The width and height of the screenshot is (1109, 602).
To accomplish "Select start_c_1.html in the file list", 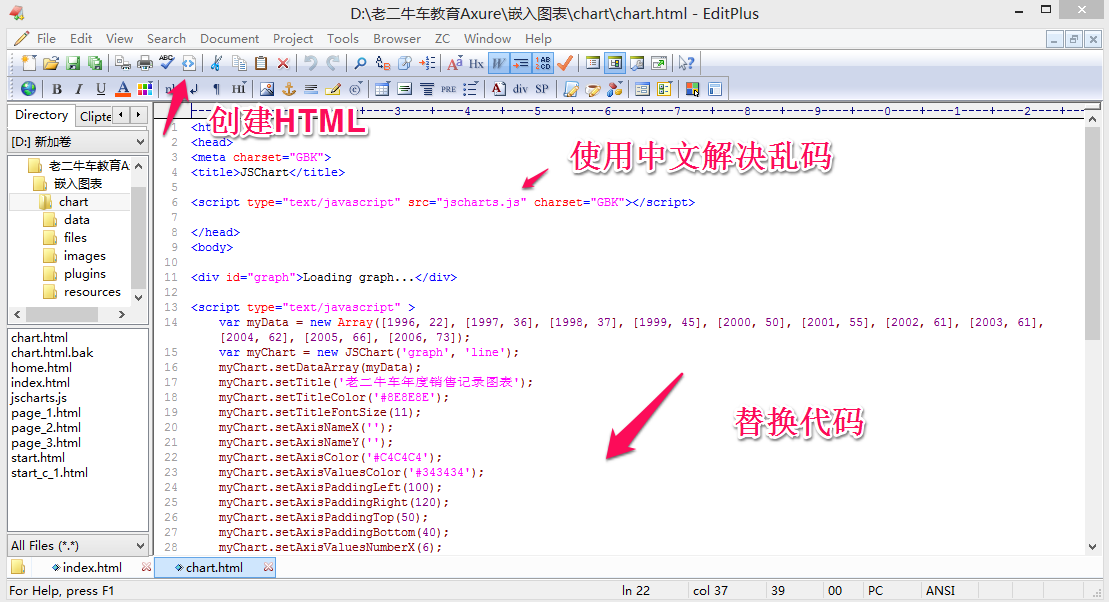I will pyautogui.click(x=50, y=473).
